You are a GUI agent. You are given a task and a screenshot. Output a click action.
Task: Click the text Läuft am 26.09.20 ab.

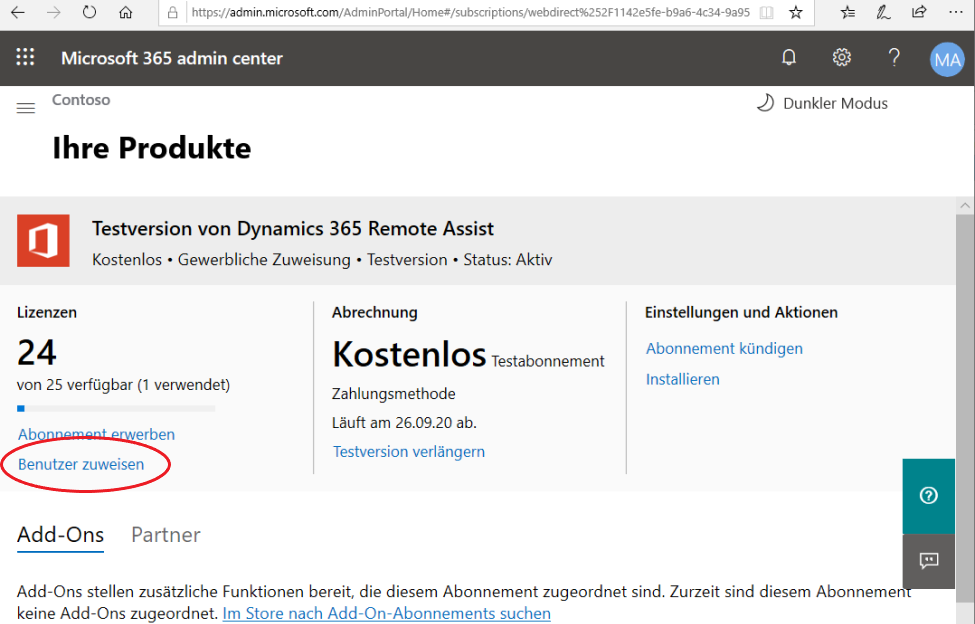click(x=404, y=423)
